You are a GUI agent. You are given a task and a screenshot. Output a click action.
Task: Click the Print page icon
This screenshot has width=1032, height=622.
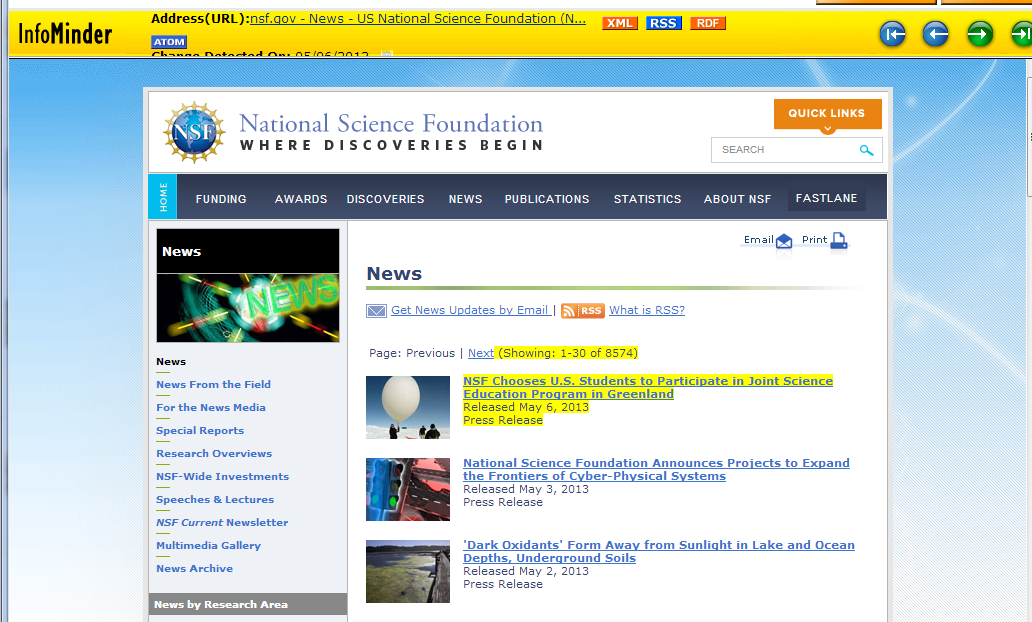(838, 240)
